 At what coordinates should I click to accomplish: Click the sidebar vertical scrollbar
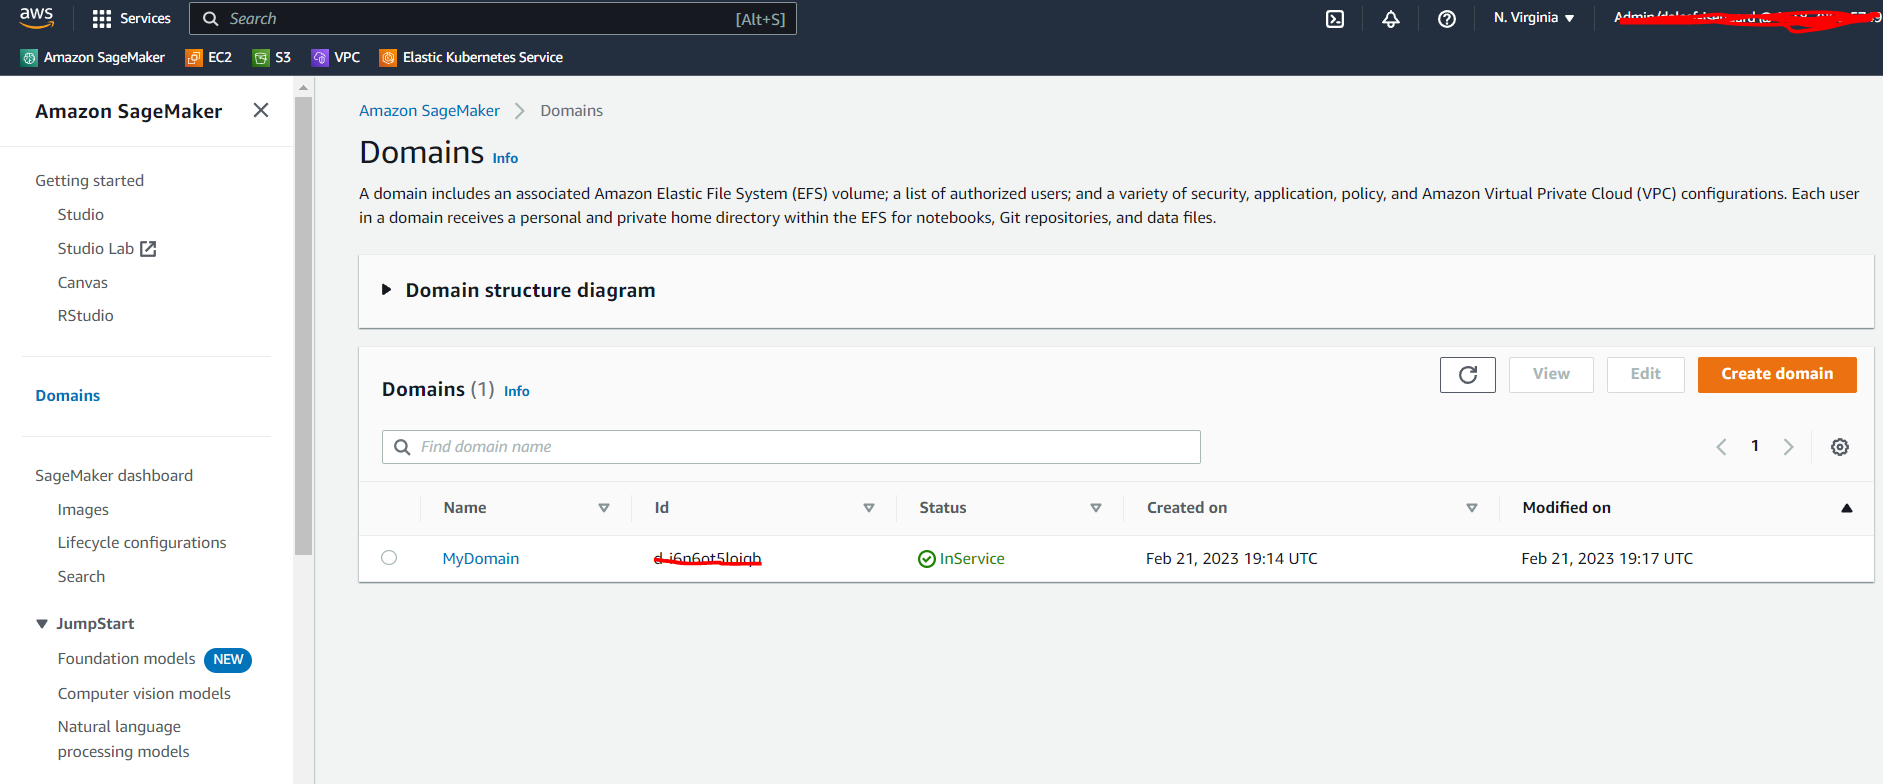[x=304, y=325]
